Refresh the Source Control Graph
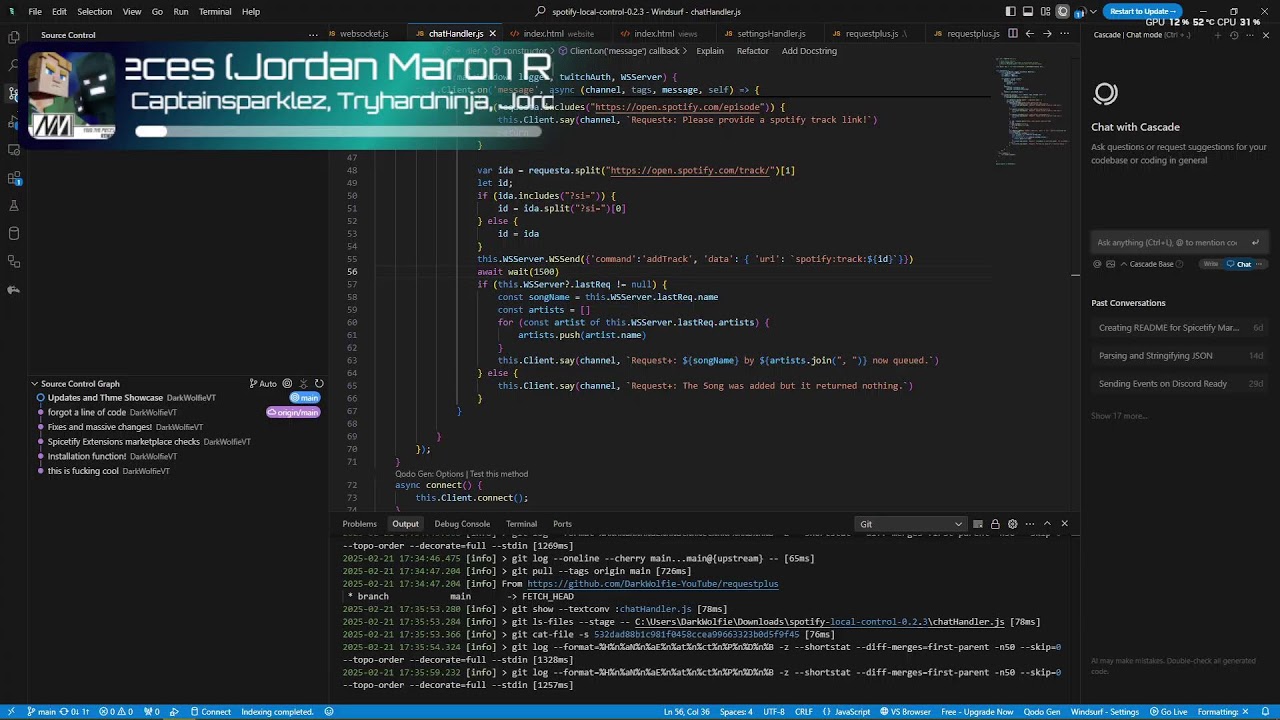This screenshot has height=720, width=1280. (x=319, y=384)
